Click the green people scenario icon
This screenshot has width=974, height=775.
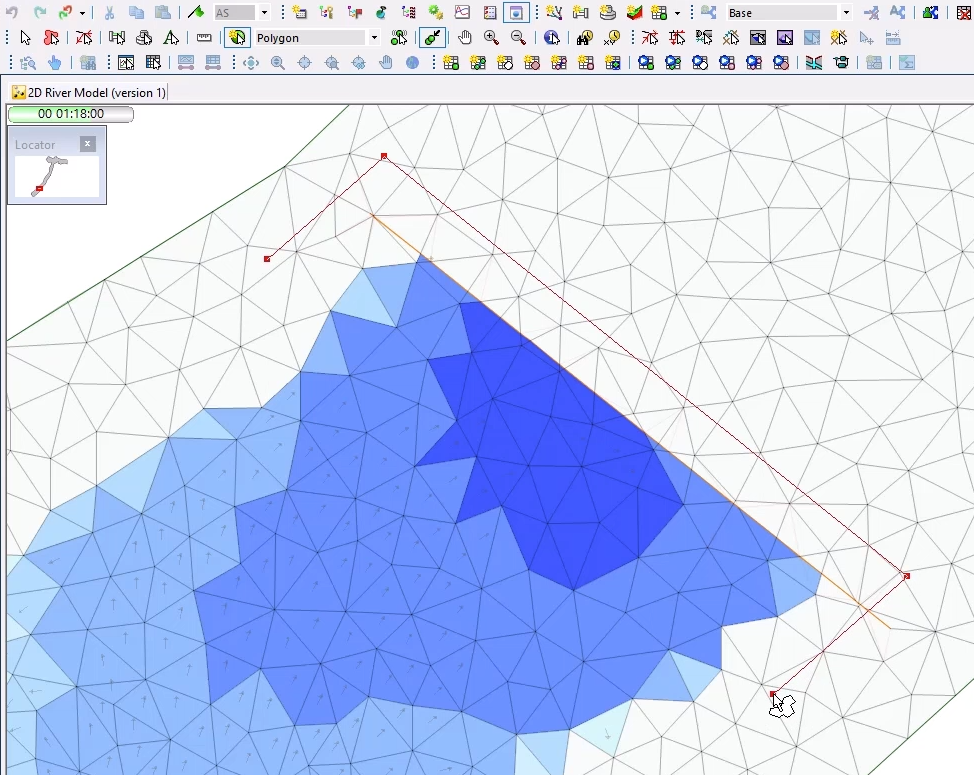click(x=931, y=12)
